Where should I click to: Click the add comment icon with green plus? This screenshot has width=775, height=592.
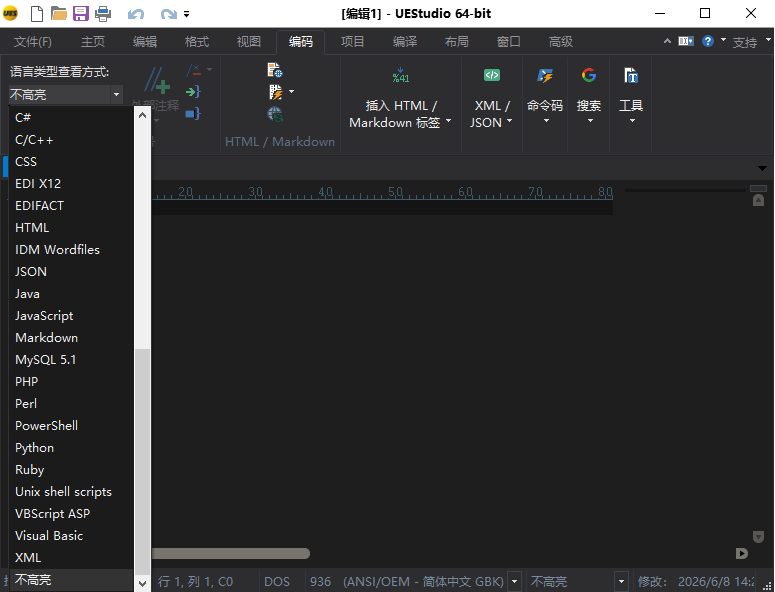tap(157, 81)
